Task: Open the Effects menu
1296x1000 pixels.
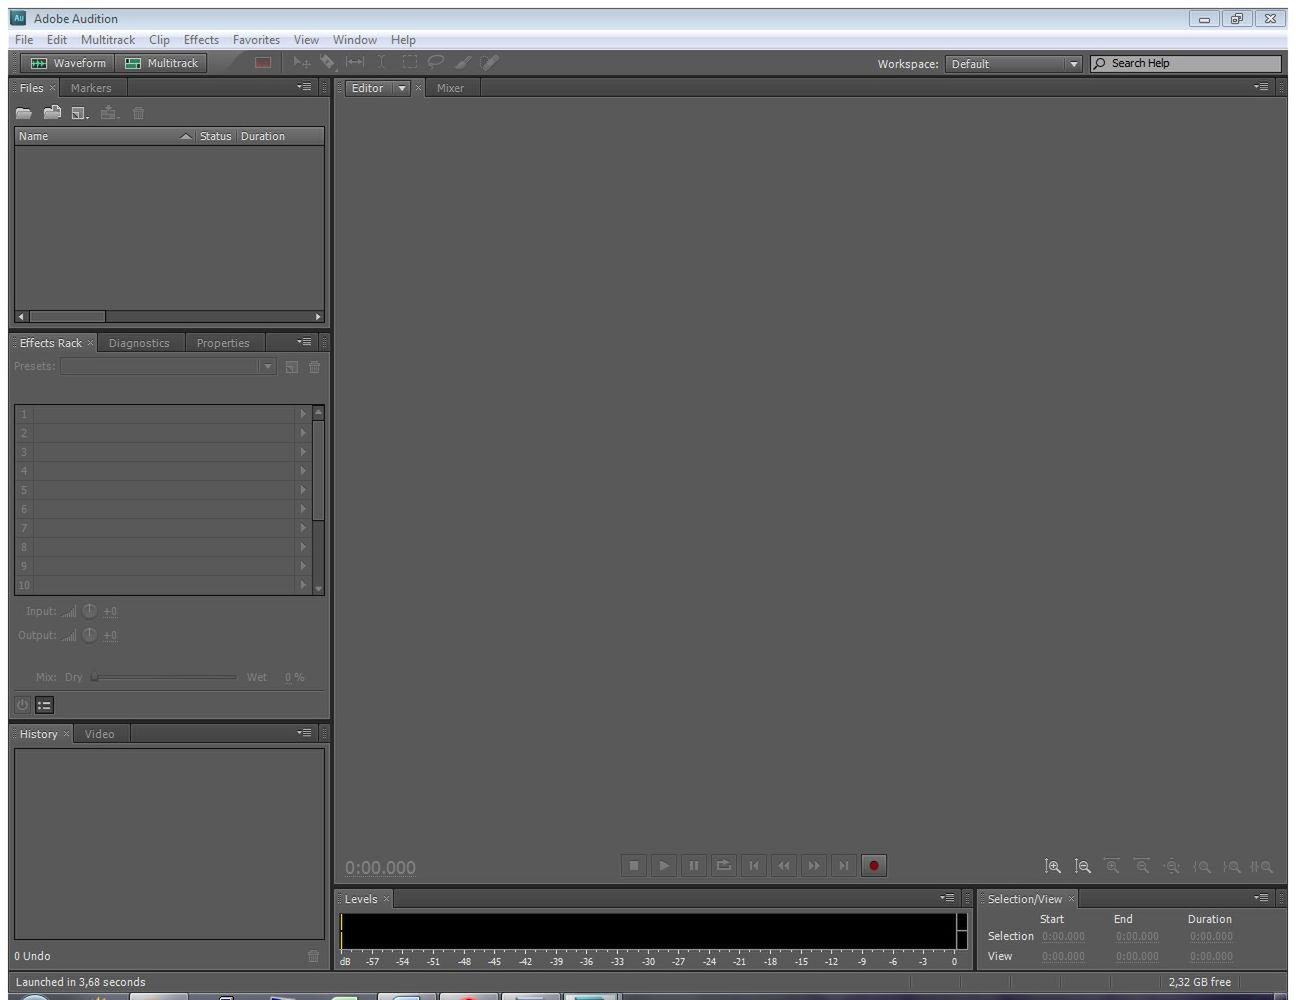Action: [x=201, y=40]
